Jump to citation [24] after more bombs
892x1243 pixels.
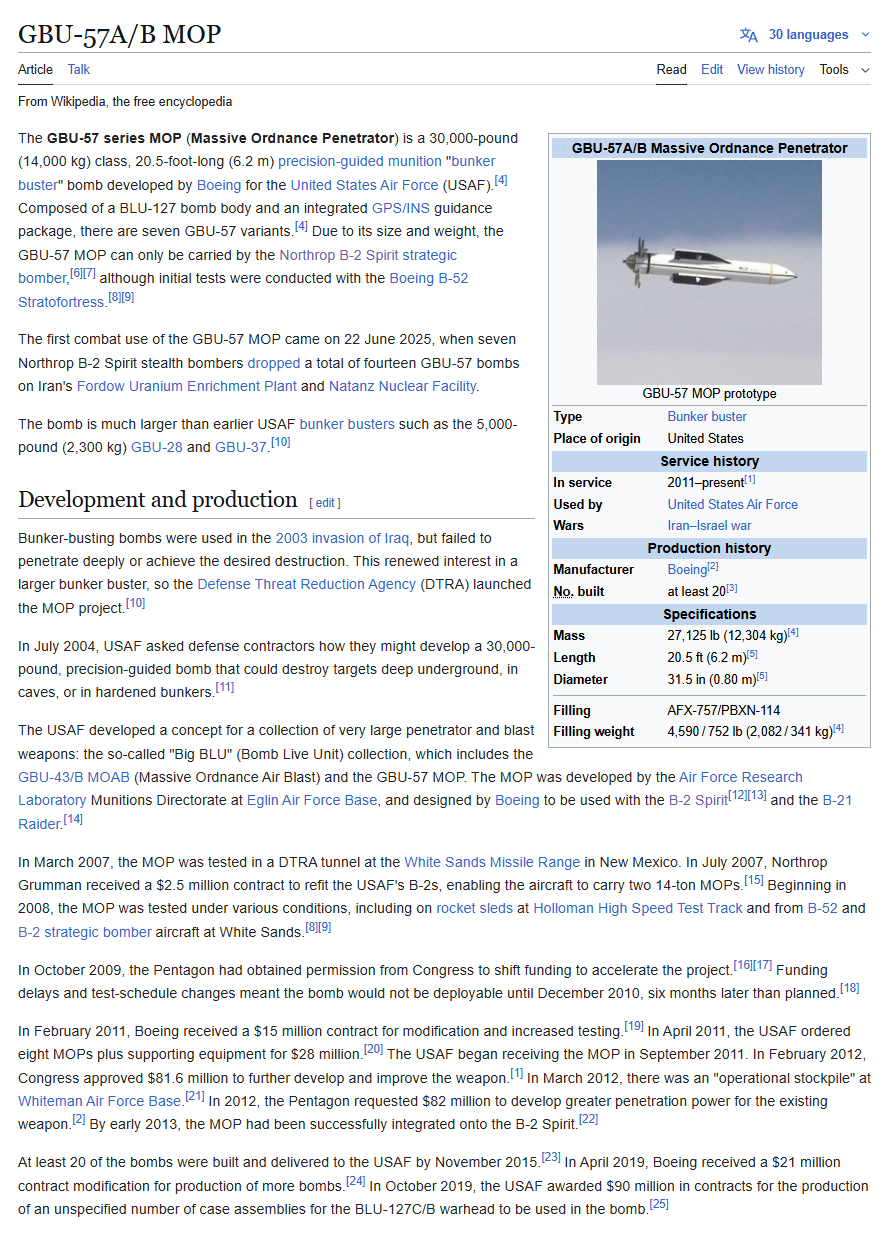[x=356, y=1181]
